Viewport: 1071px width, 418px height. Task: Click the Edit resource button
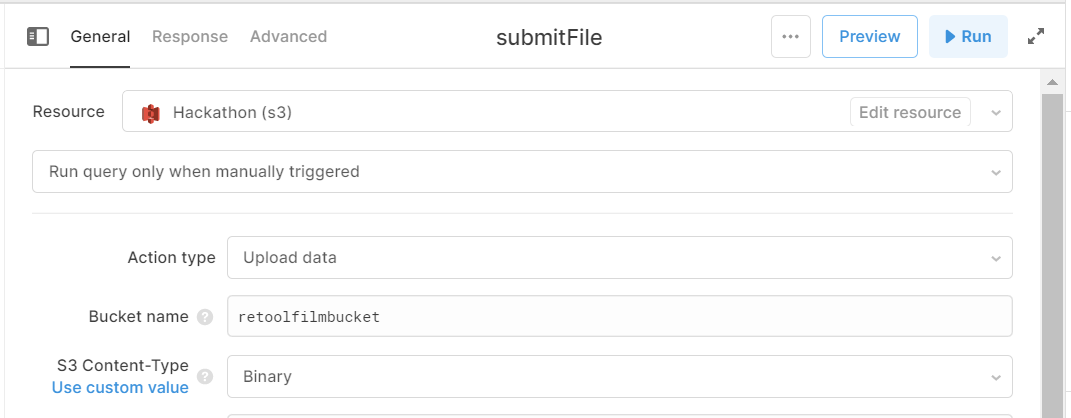910,113
